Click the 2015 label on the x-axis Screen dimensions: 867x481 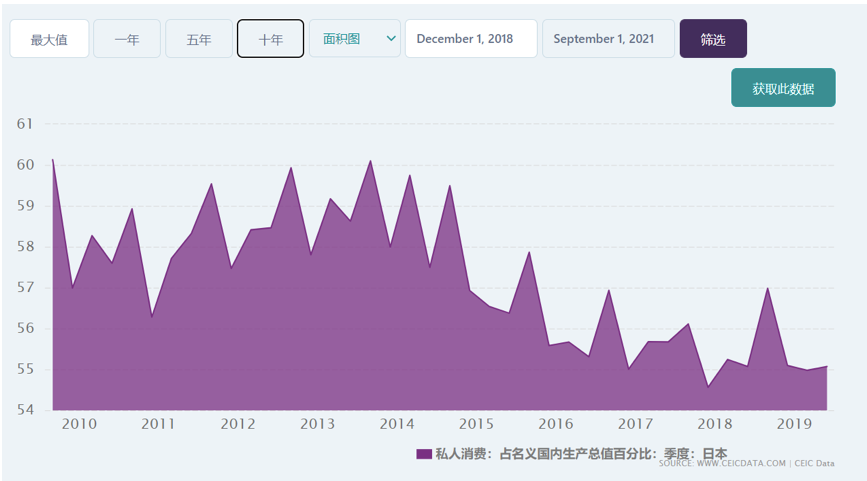pos(476,424)
